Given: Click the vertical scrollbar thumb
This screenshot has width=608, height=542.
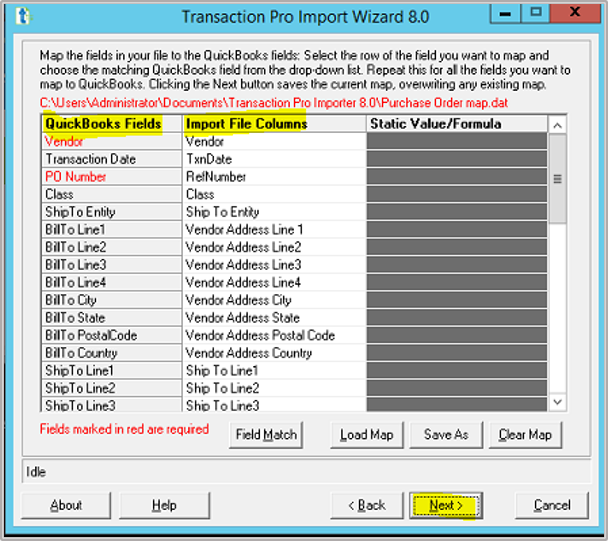Looking at the screenshot, I should pos(558,179).
